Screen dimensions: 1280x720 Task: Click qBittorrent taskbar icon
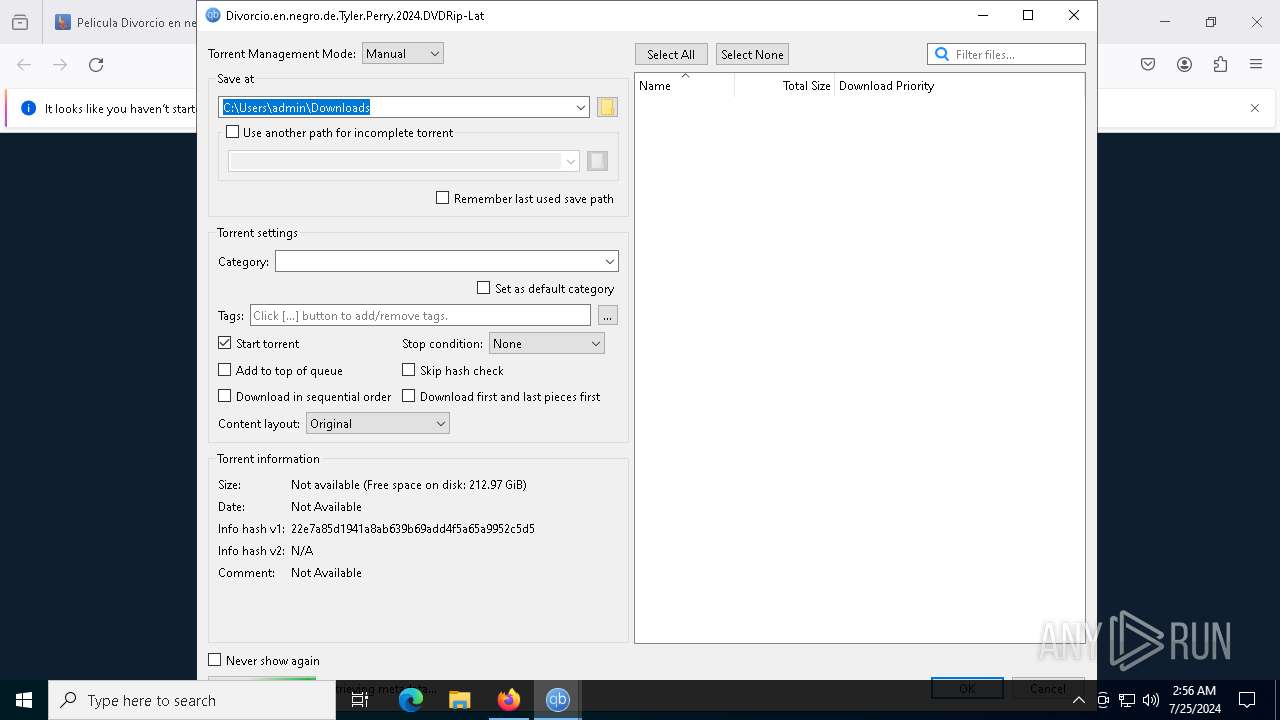pos(558,700)
